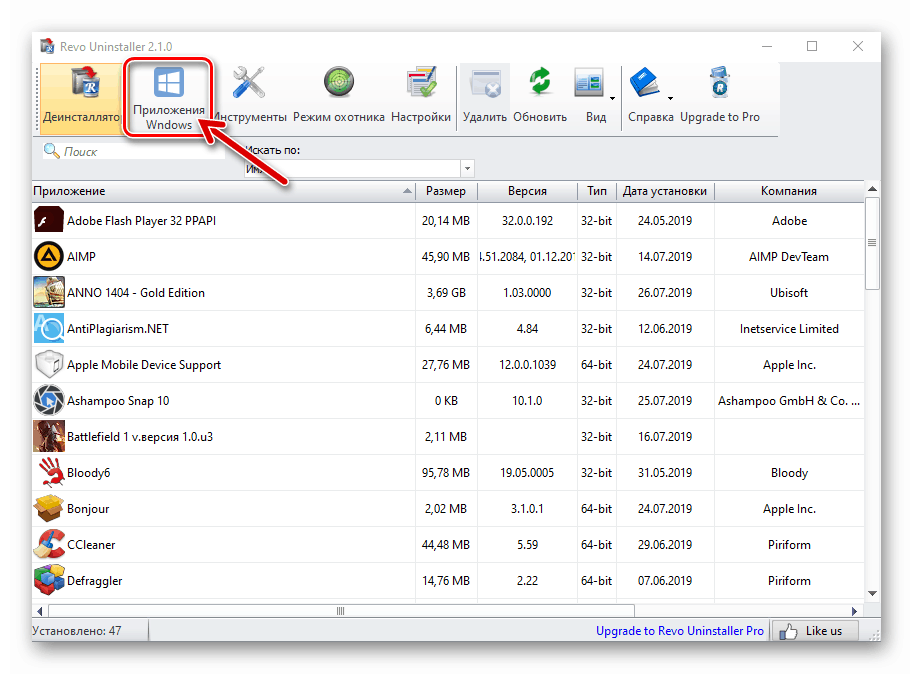Sort by the Тип column header
The width and height of the screenshot is (913, 674).
597,191
